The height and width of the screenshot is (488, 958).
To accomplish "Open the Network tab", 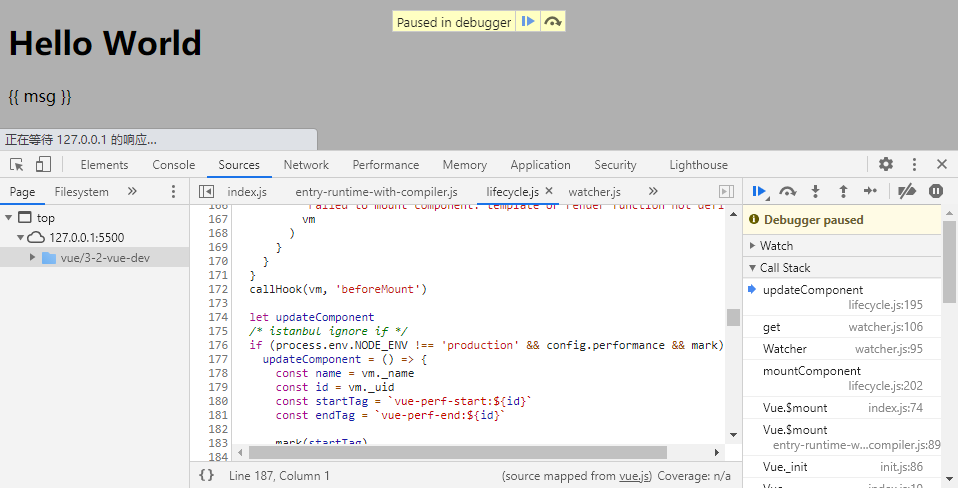I will [x=306, y=165].
